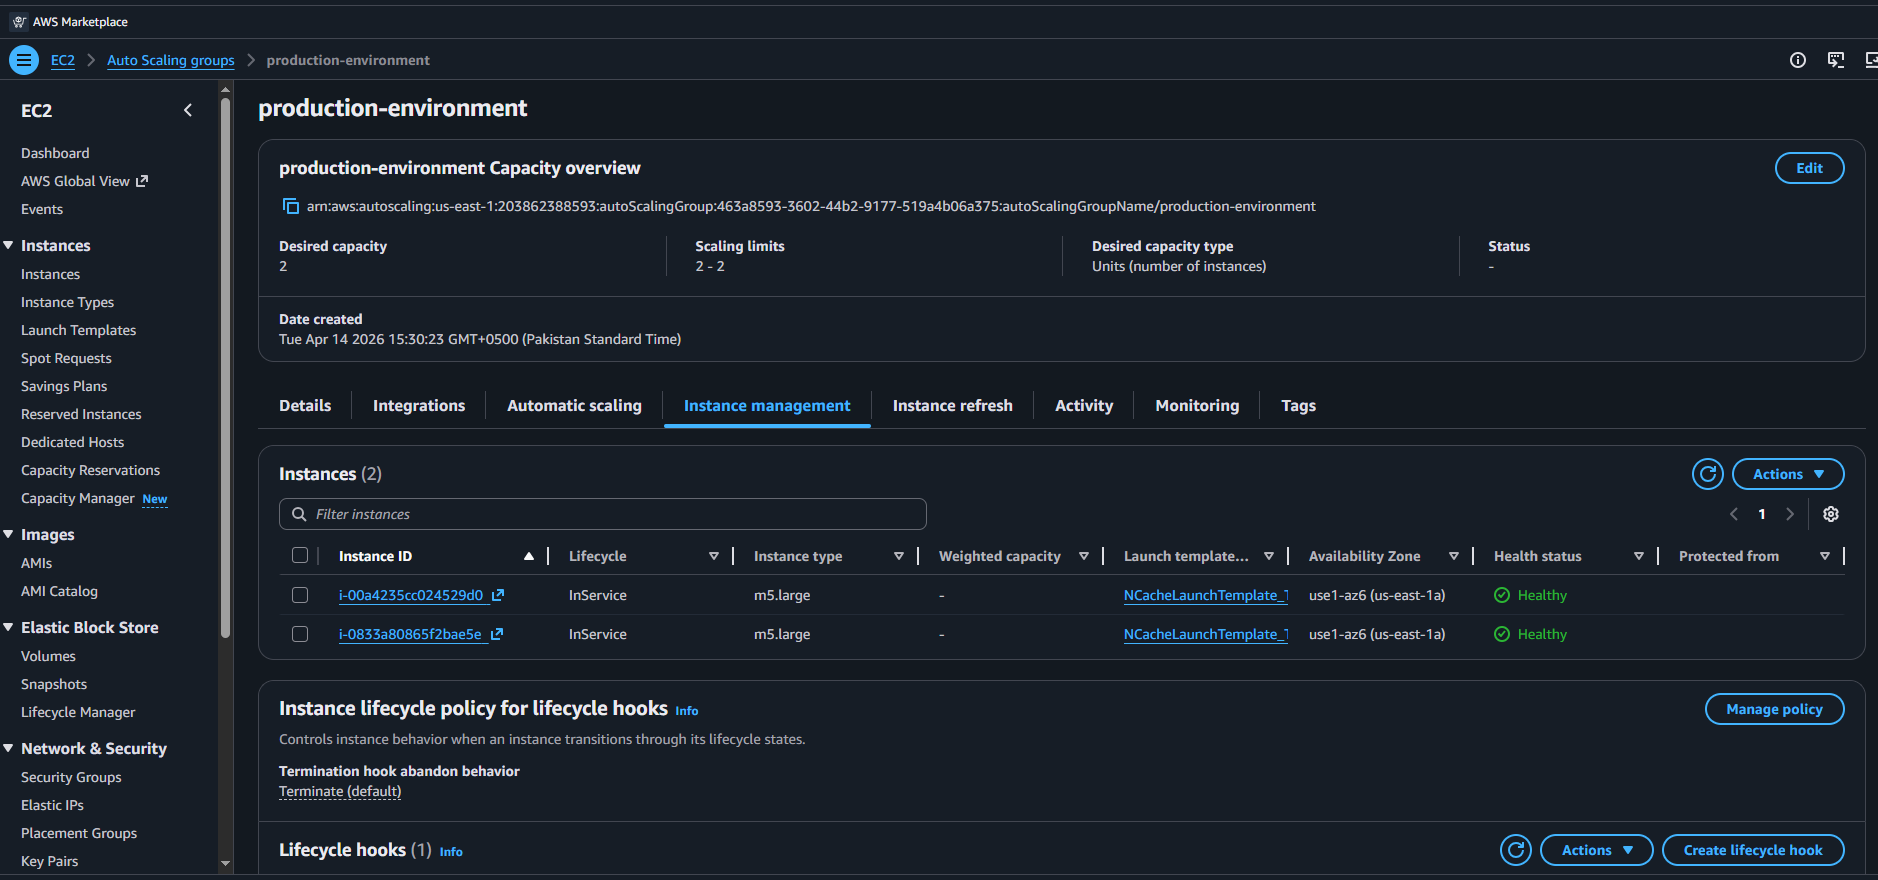Click AWS Global View external icon

click(142, 181)
